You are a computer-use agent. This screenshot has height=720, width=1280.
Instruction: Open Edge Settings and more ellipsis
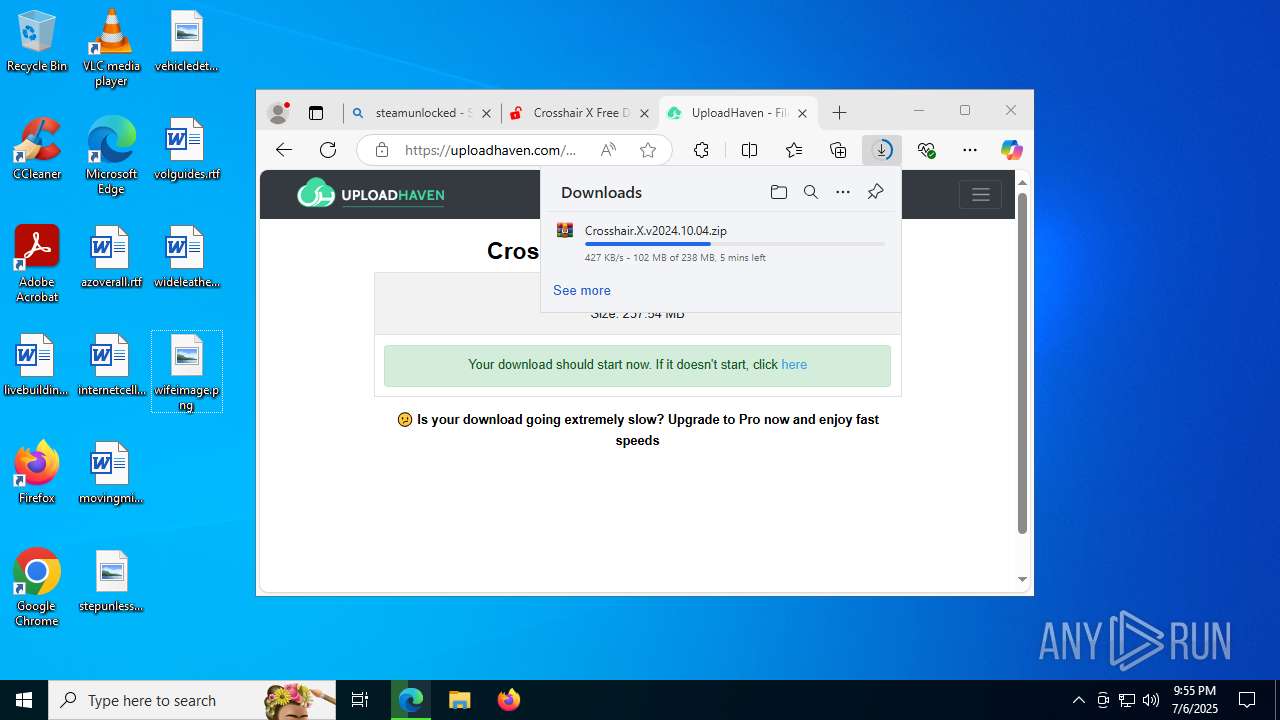970,150
